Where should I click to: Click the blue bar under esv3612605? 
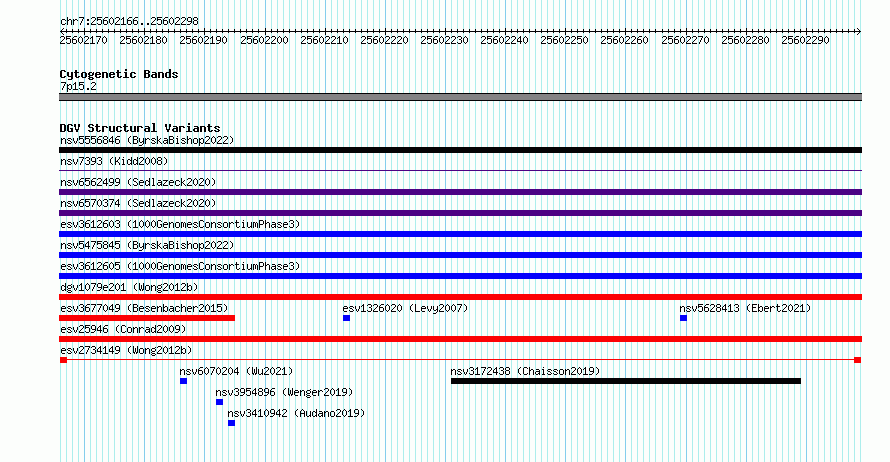460,276
